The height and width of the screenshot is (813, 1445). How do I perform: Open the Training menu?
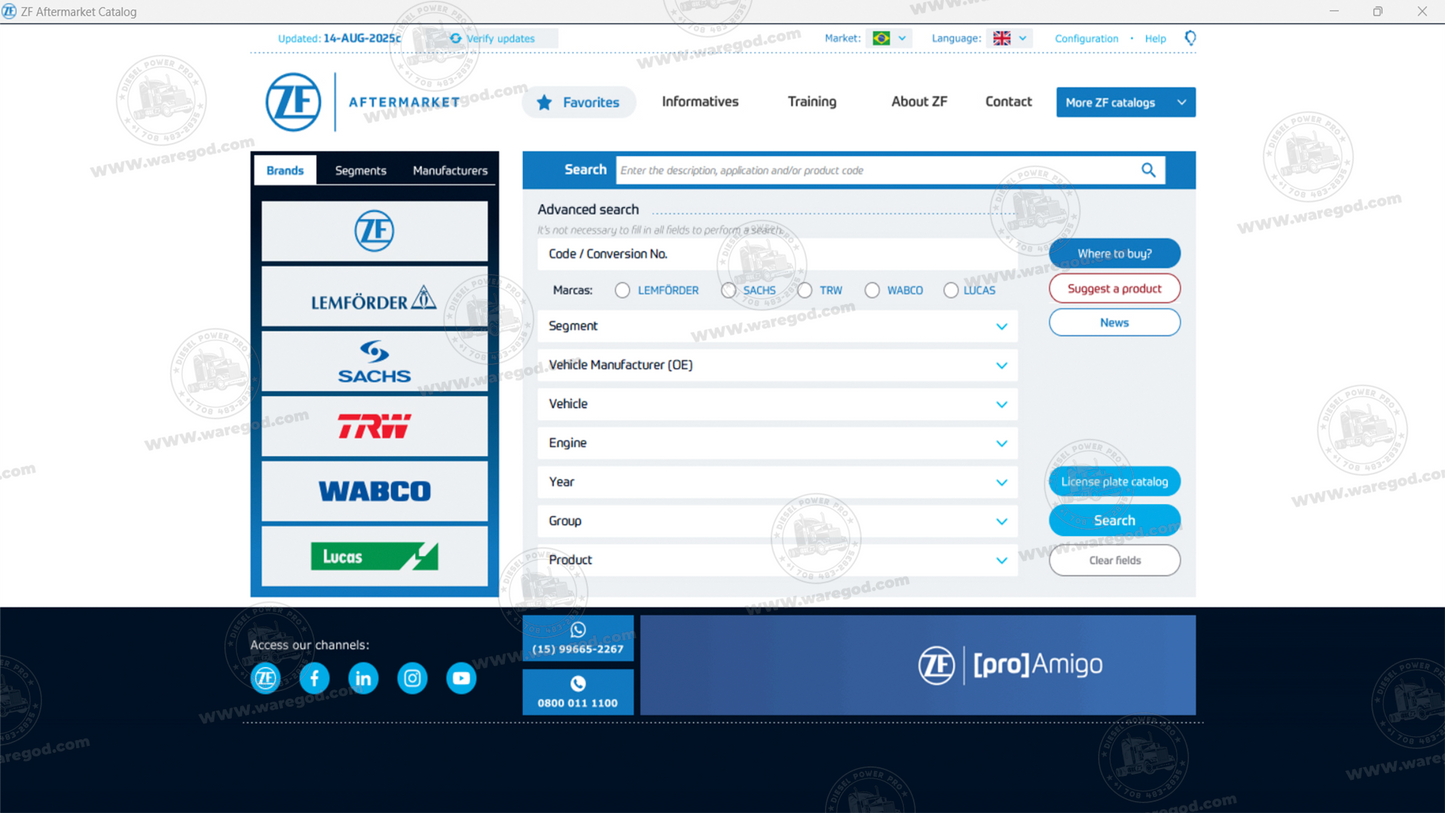point(812,102)
